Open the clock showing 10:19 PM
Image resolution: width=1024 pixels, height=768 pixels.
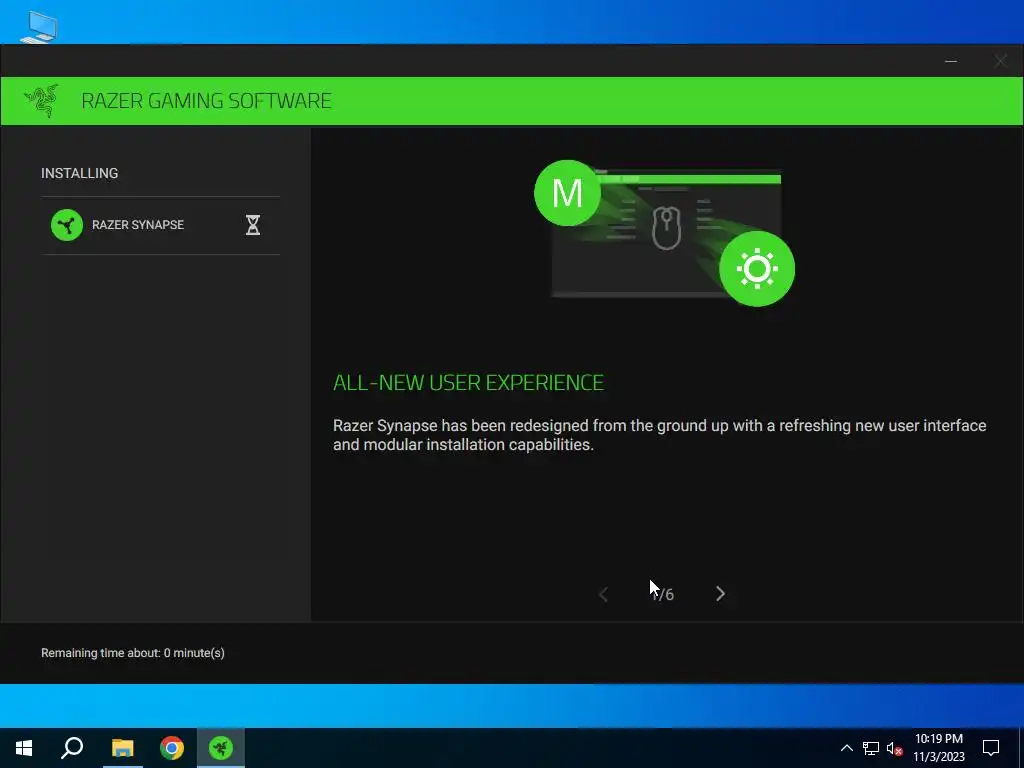[x=938, y=748]
